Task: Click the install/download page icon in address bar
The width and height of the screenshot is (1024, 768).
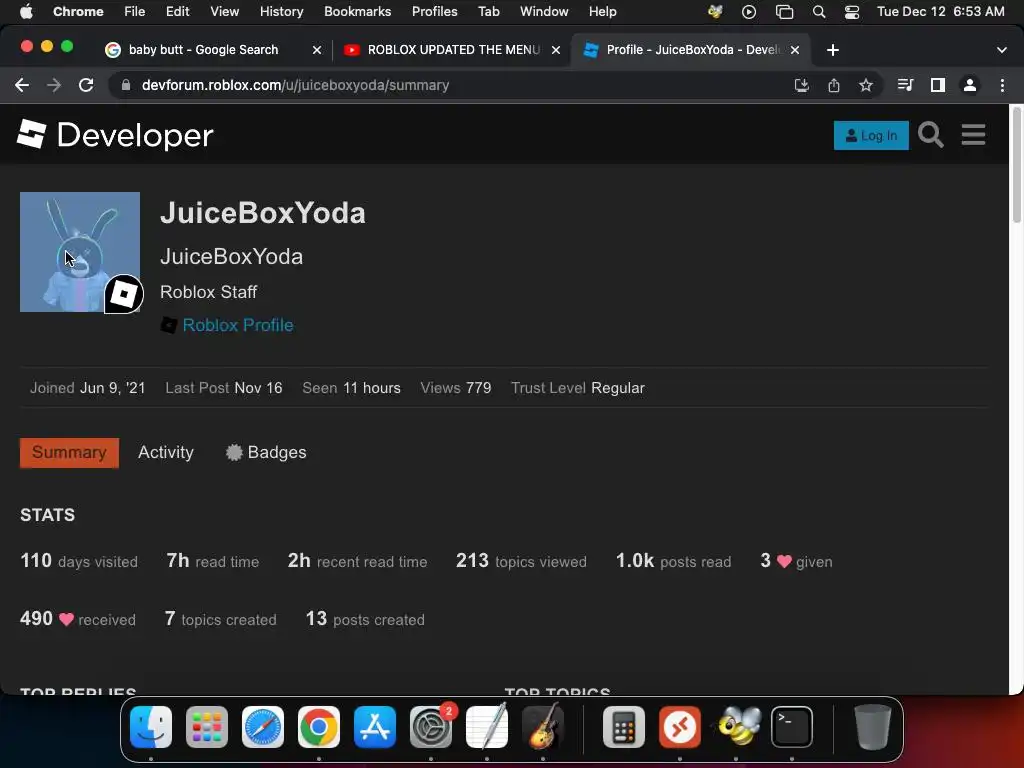Action: tap(801, 85)
